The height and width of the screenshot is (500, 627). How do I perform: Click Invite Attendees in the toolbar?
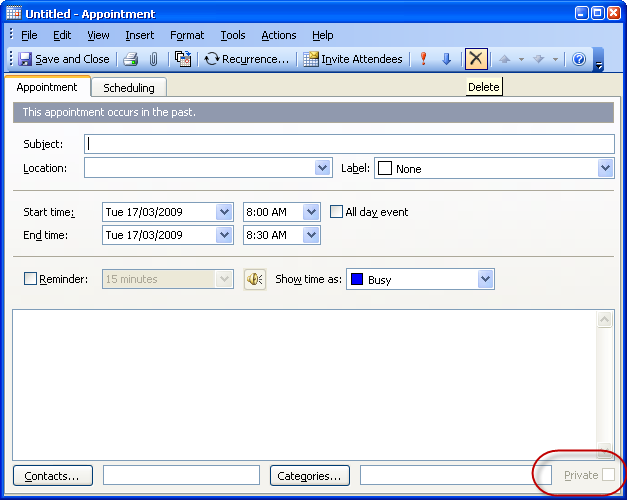click(353, 59)
